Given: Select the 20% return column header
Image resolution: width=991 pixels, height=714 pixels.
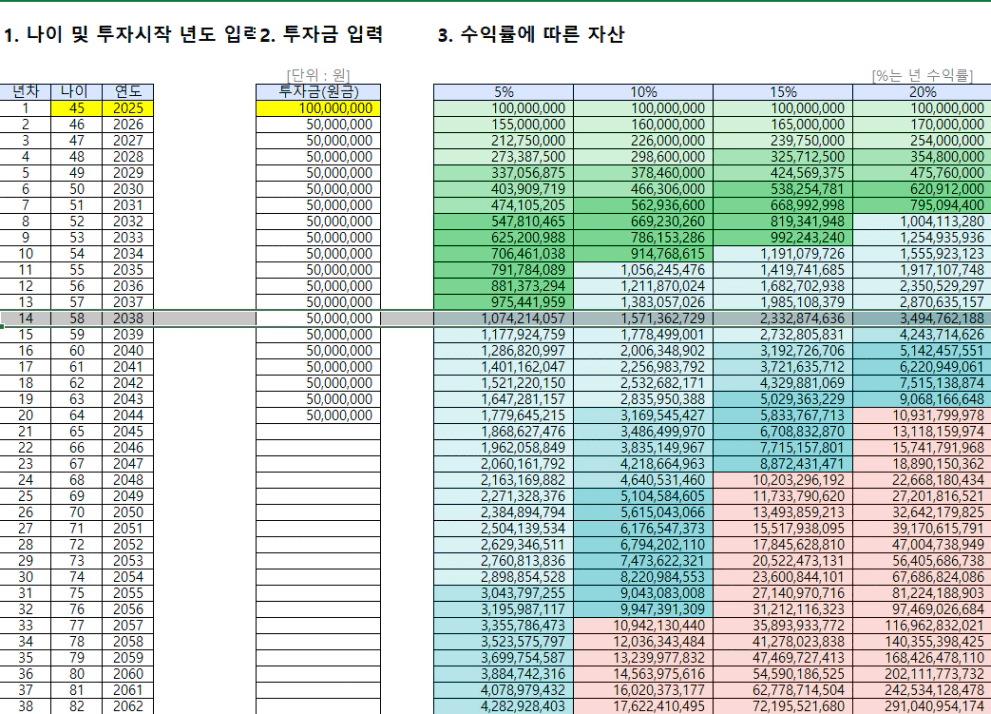Looking at the screenshot, I should [x=922, y=92].
